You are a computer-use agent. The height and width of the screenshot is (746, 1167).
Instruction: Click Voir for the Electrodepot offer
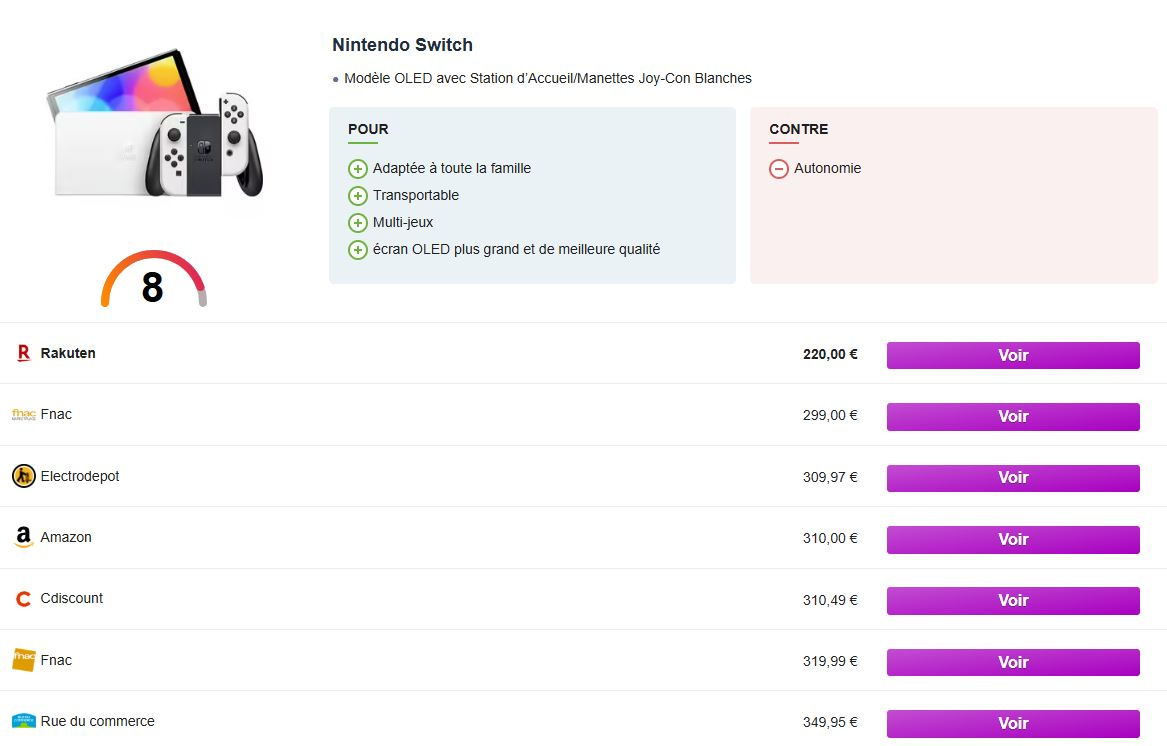click(1013, 478)
